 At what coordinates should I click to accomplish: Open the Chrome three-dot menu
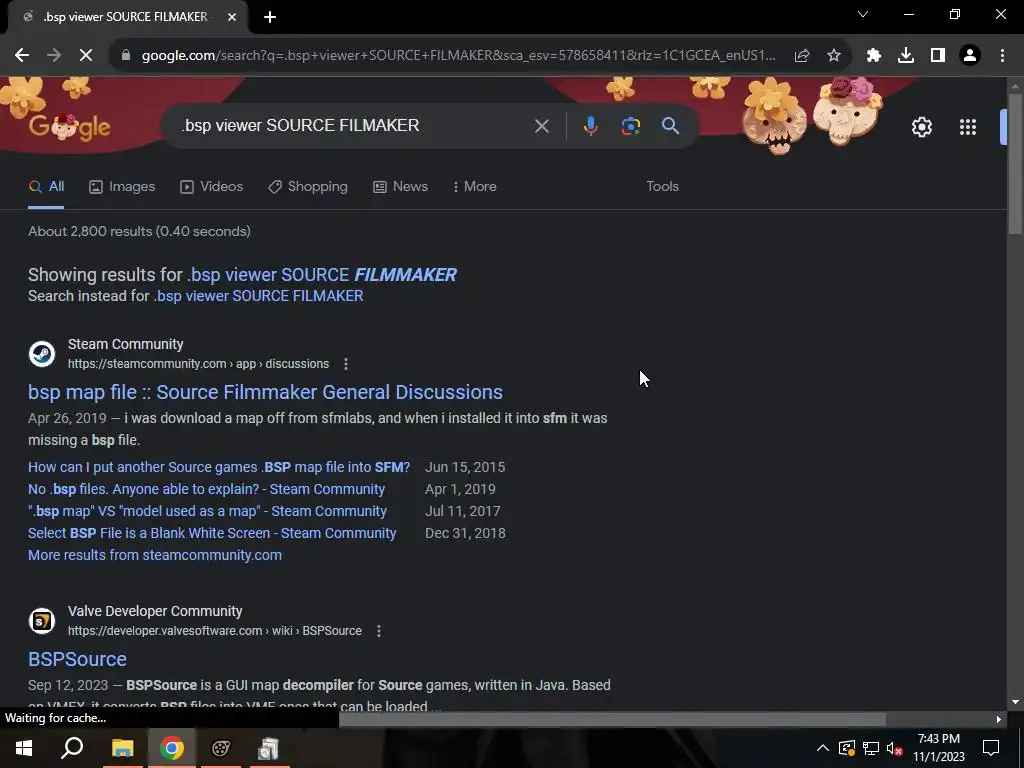click(x=1002, y=56)
